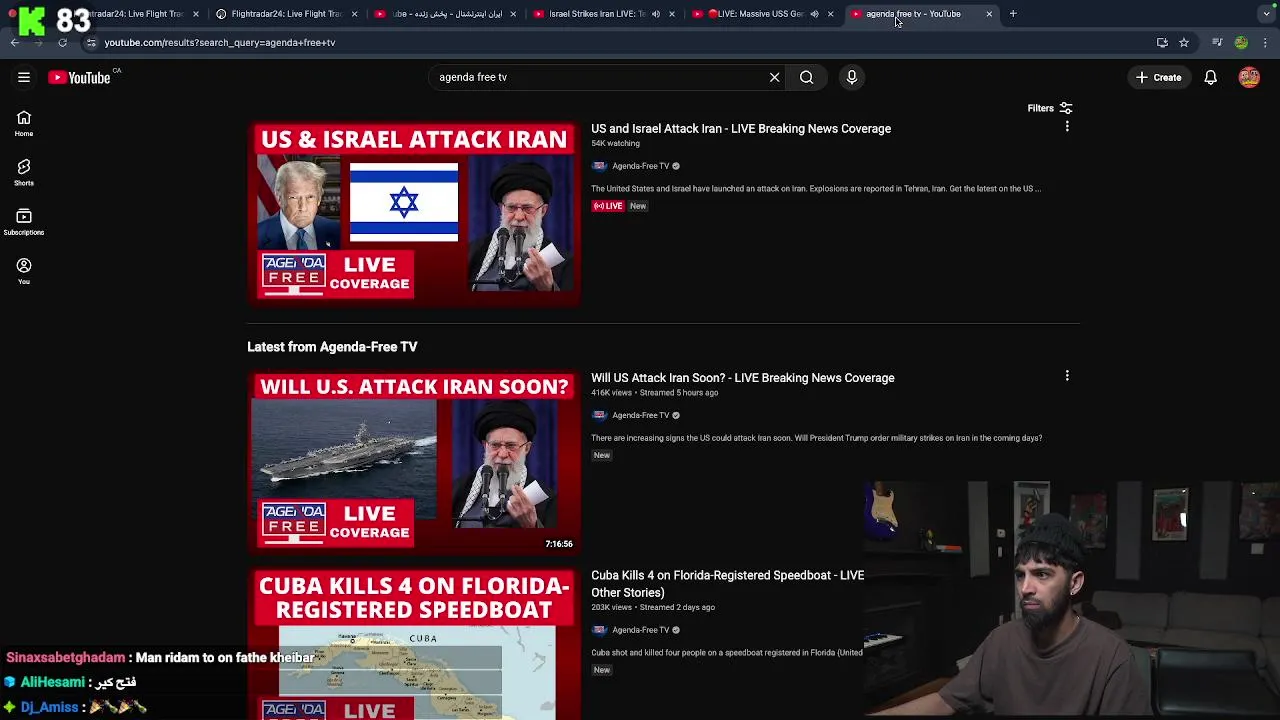The height and width of the screenshot is (720, 1280).
Task: Open 'Cuba Kills 4 on Florida-Registered Speedboat' title
Action: pyautogui.click(x=727, y=583)
